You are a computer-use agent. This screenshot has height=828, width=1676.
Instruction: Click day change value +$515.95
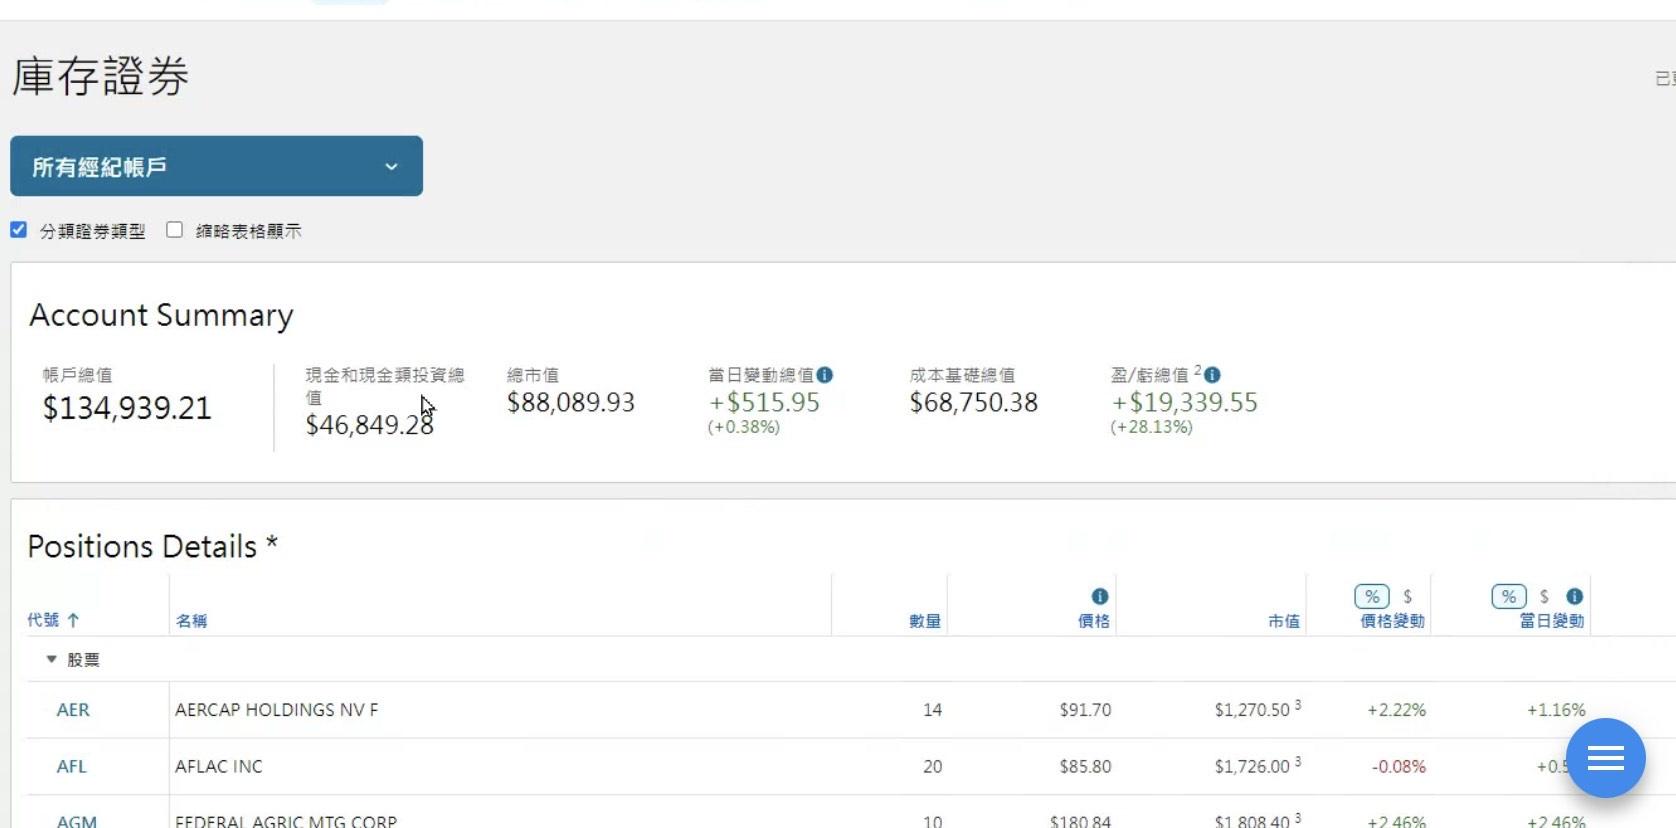764,402
